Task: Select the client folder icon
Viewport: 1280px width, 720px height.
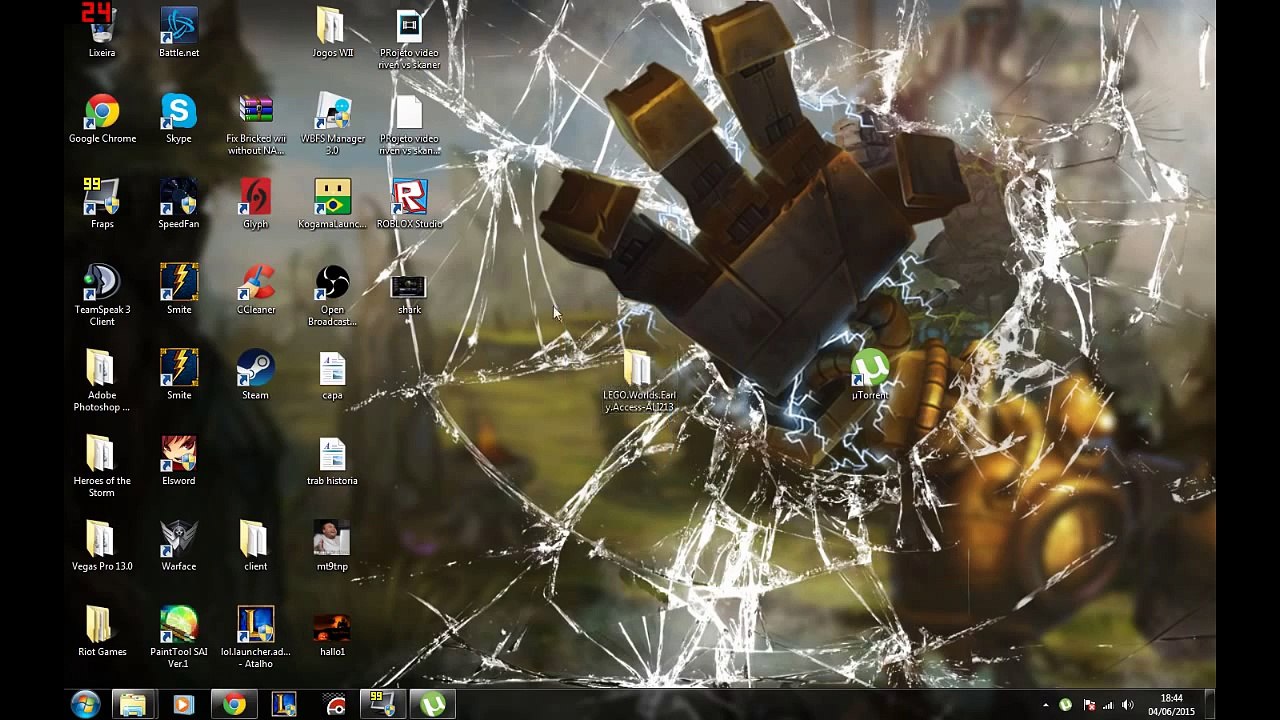Action: 256,545
